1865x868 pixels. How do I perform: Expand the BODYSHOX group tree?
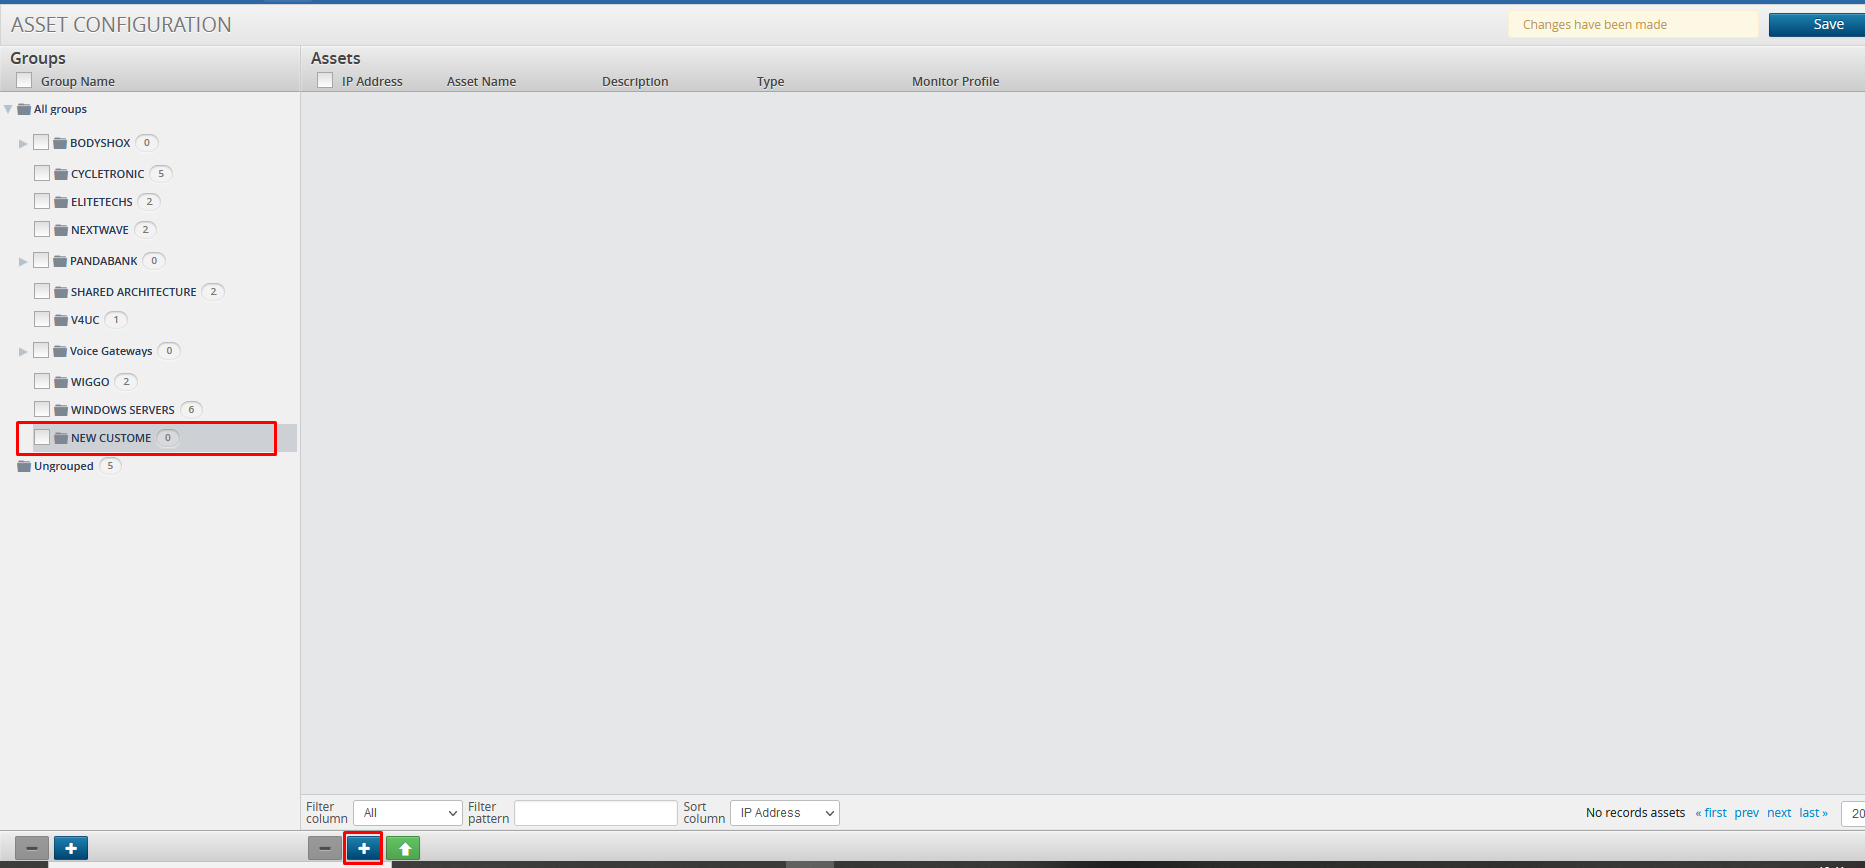pyautogui.click(x=23, y=144)
